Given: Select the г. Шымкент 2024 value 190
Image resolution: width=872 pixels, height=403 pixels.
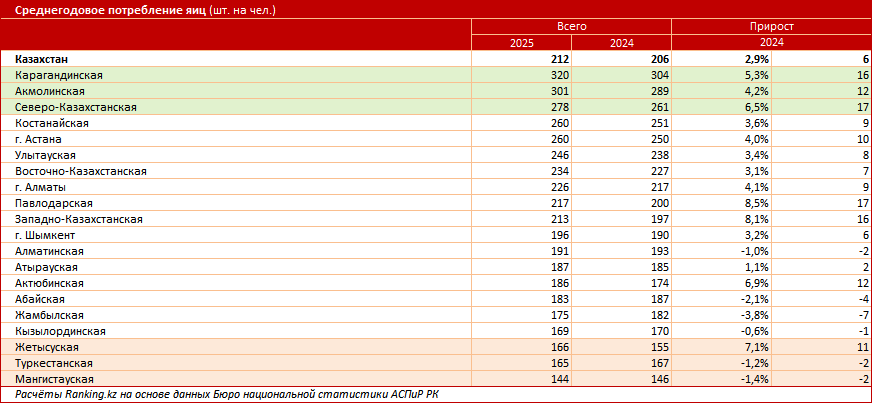Looking at the screenshot, I should click(658, 236).
